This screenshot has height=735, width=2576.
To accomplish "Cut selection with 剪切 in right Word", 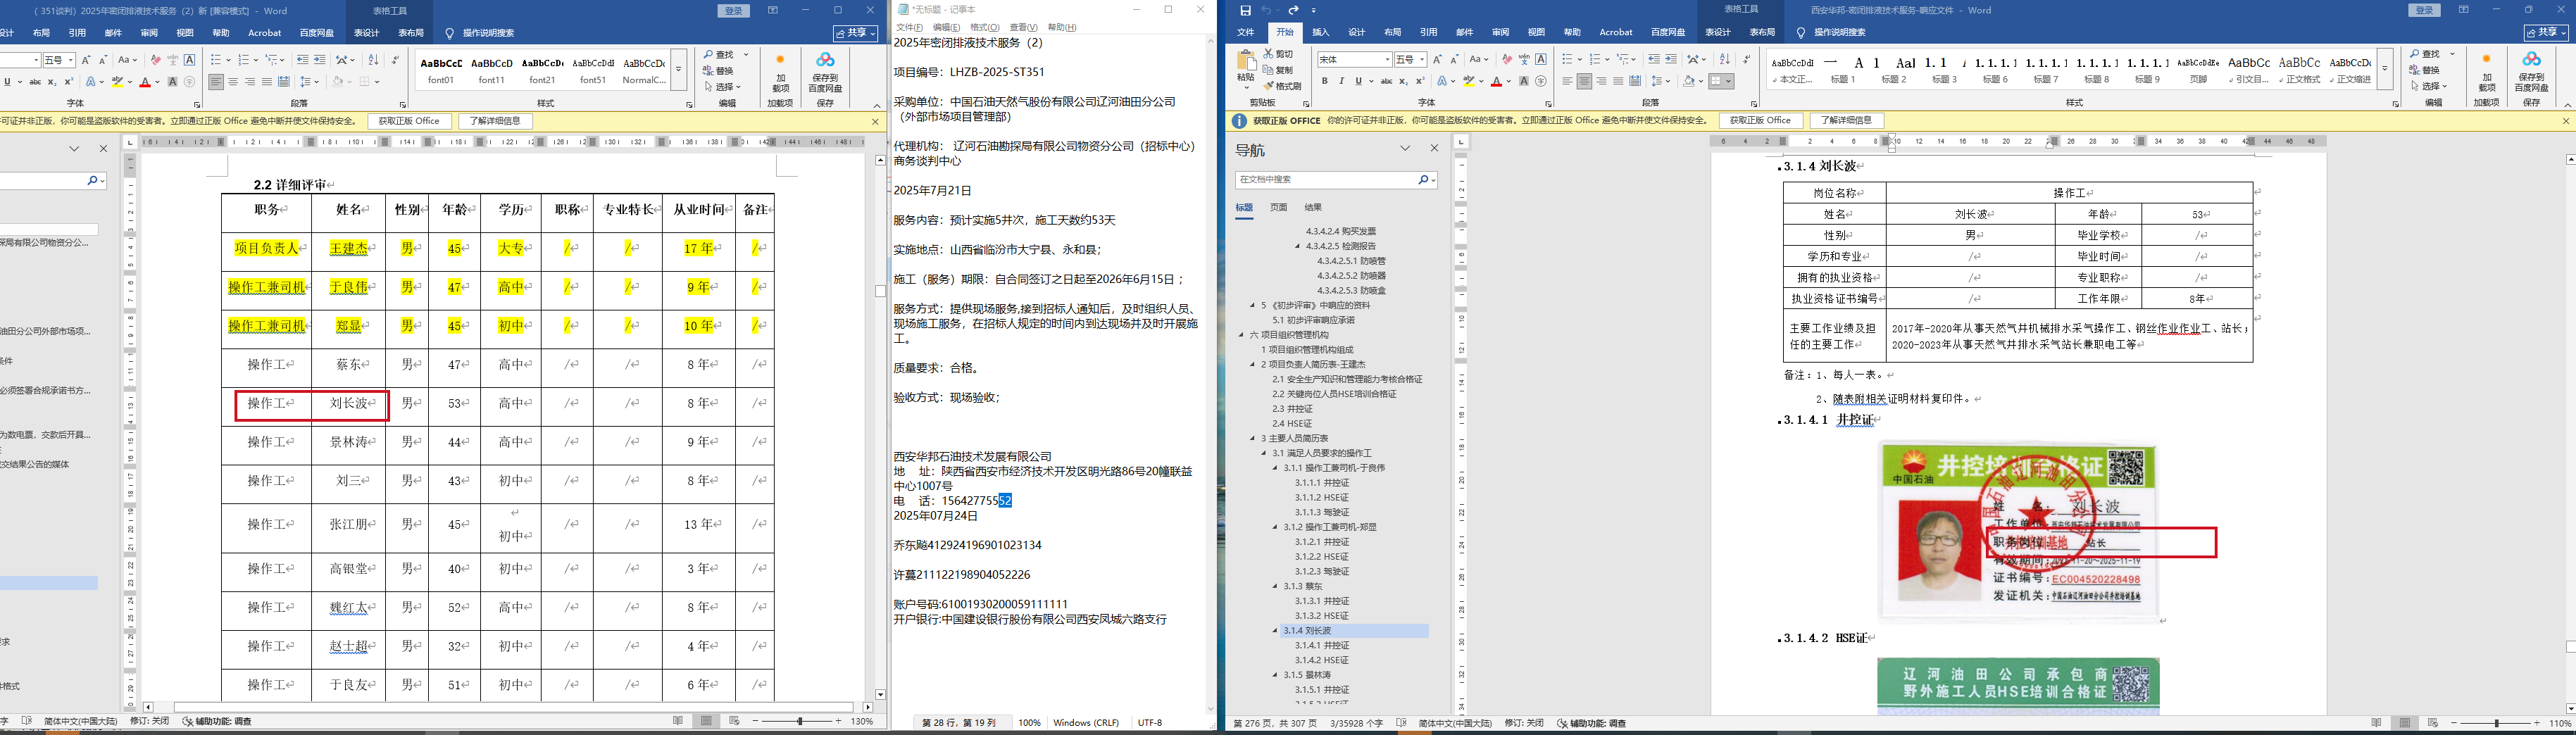I will [1279, 54].
